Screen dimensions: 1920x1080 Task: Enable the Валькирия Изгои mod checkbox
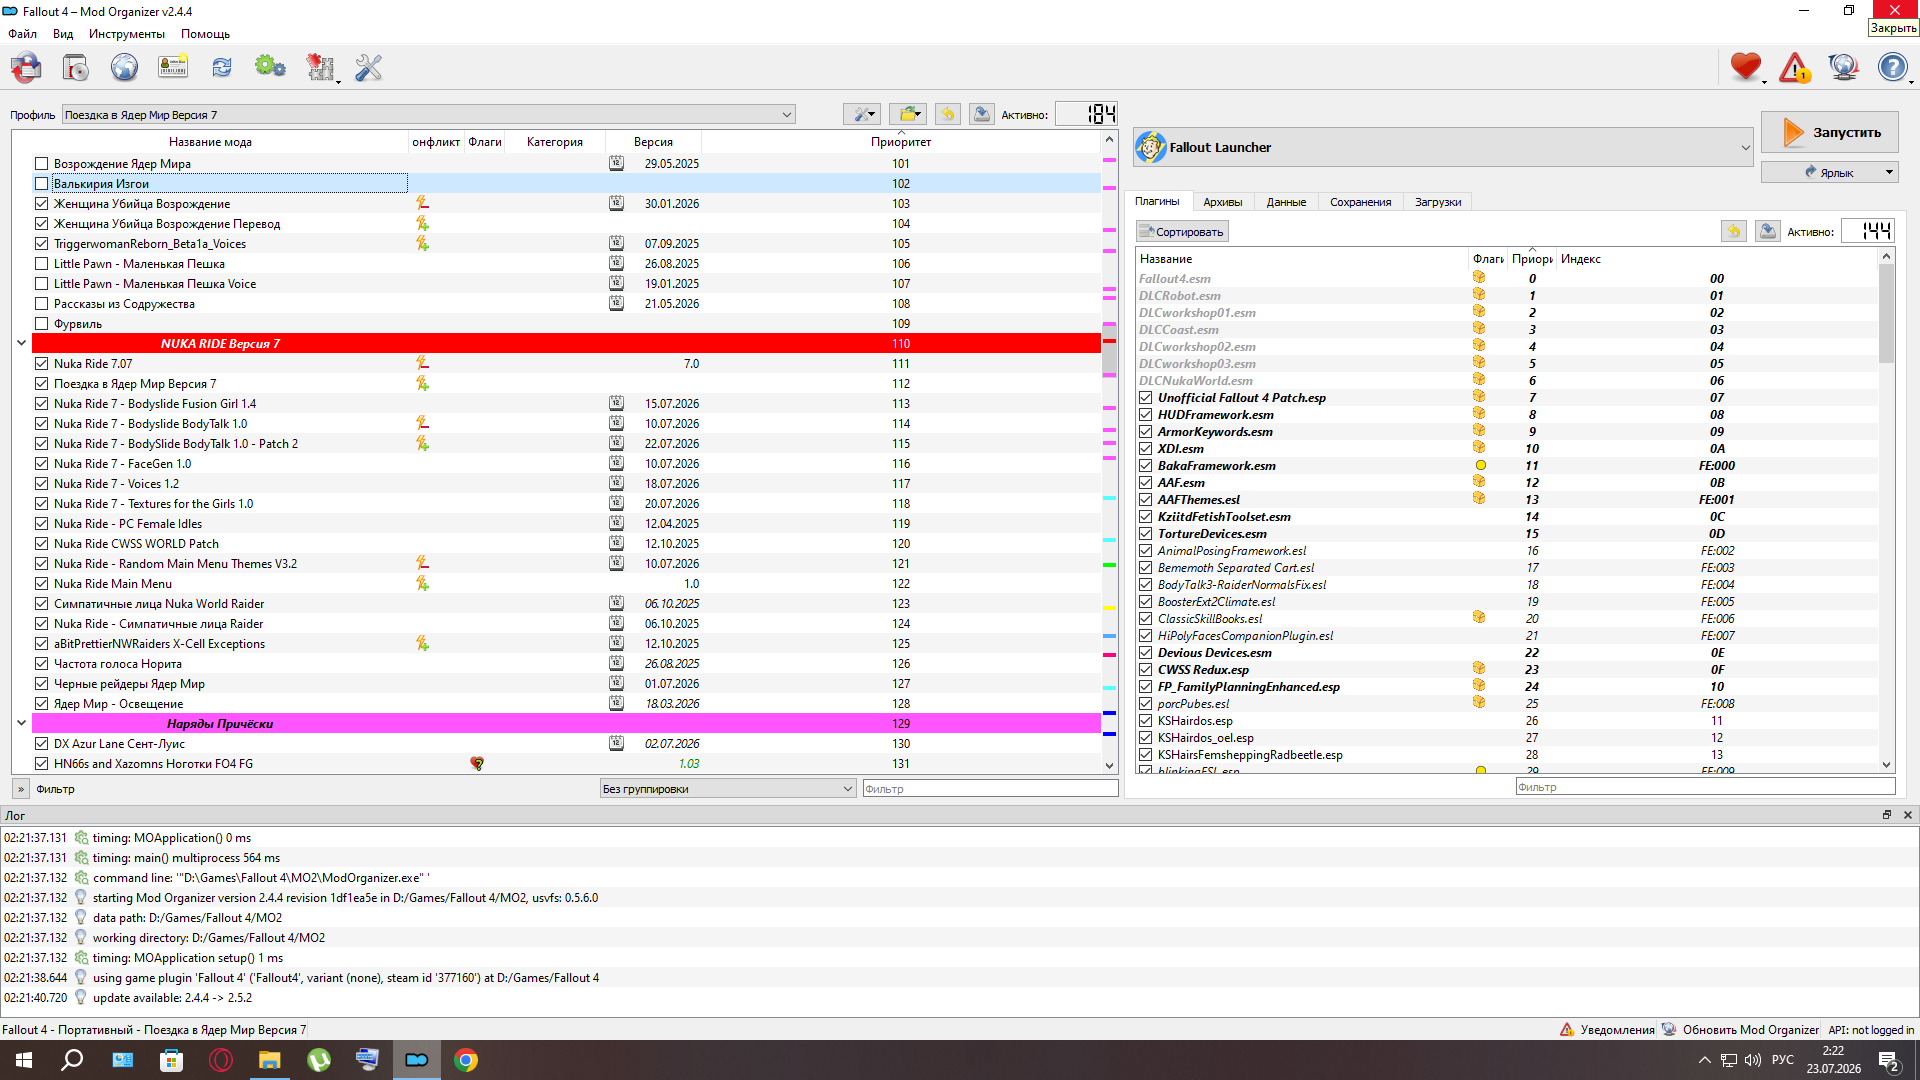pyautogui.click(x=41, y=184)
